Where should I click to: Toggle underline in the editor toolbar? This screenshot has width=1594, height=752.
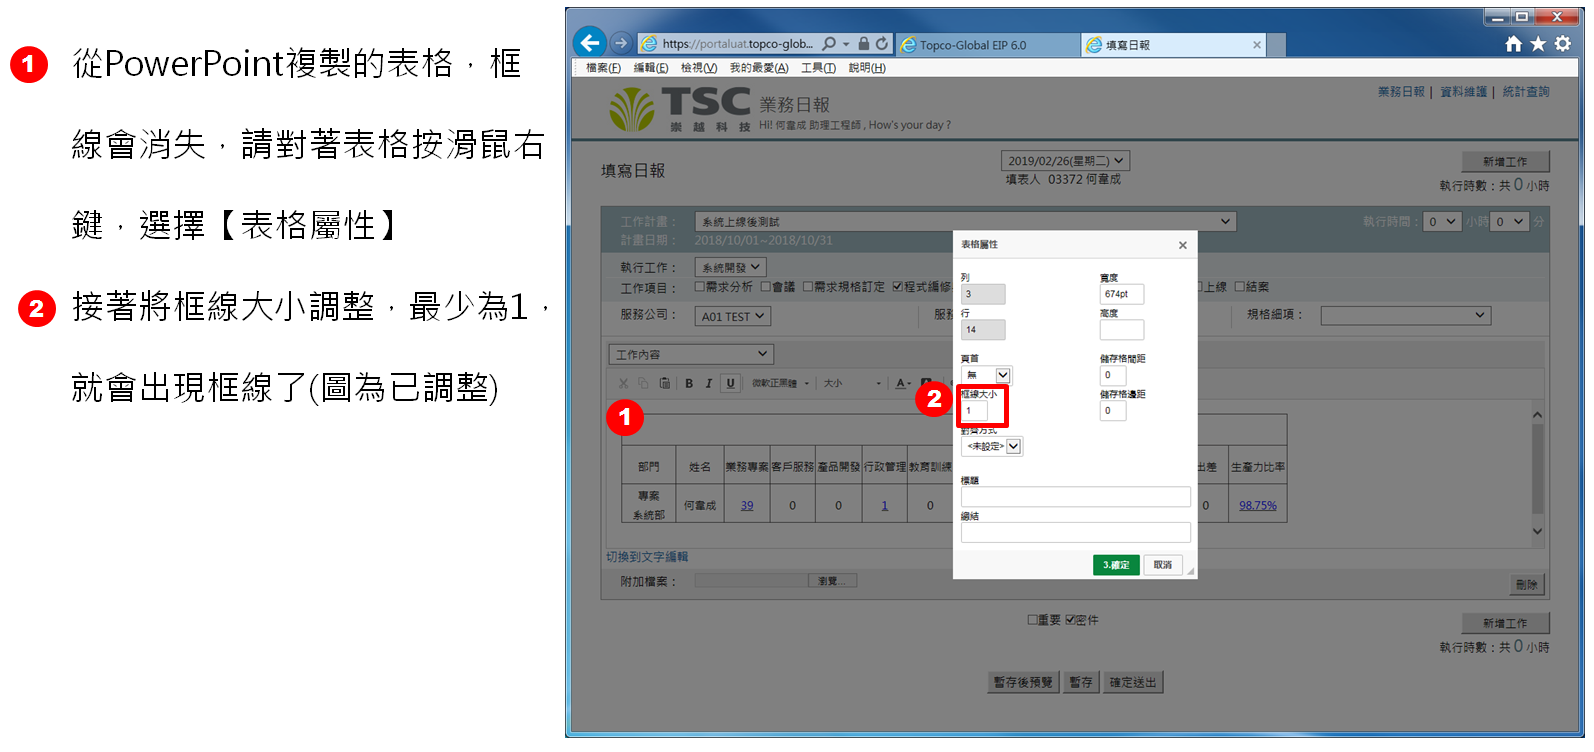coord(730,383)
